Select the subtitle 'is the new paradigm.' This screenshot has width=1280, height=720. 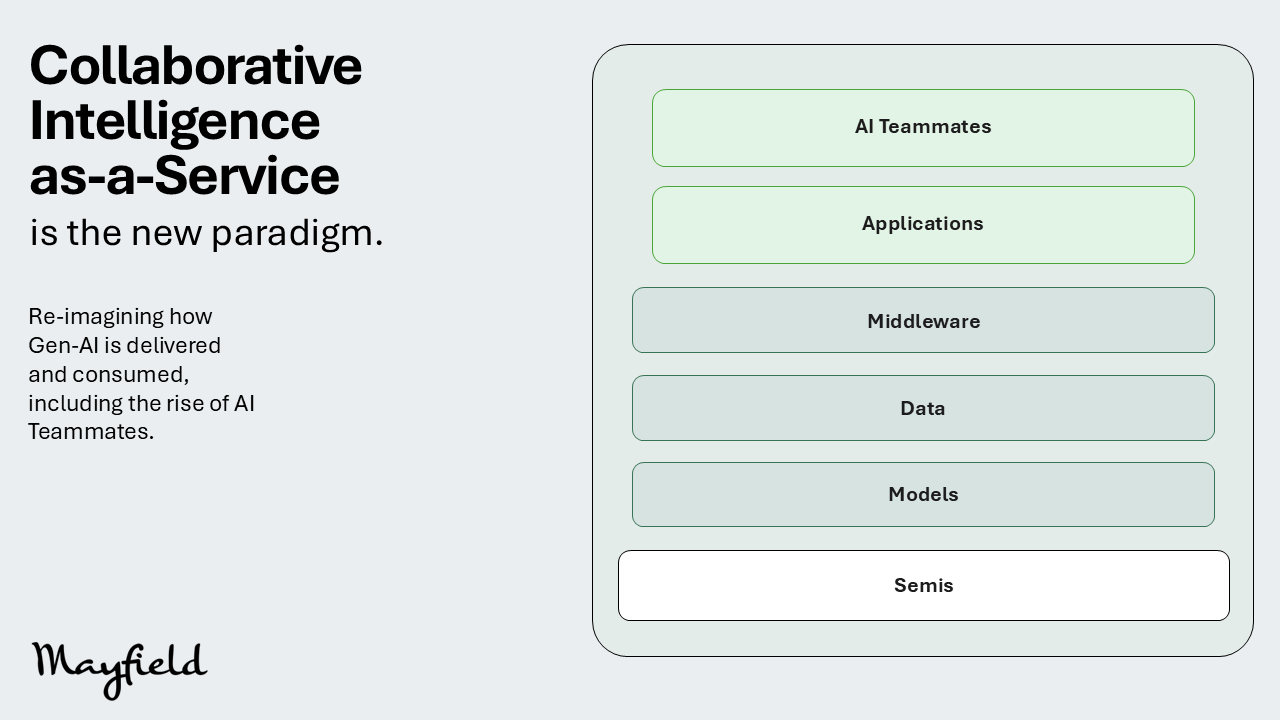206,232
